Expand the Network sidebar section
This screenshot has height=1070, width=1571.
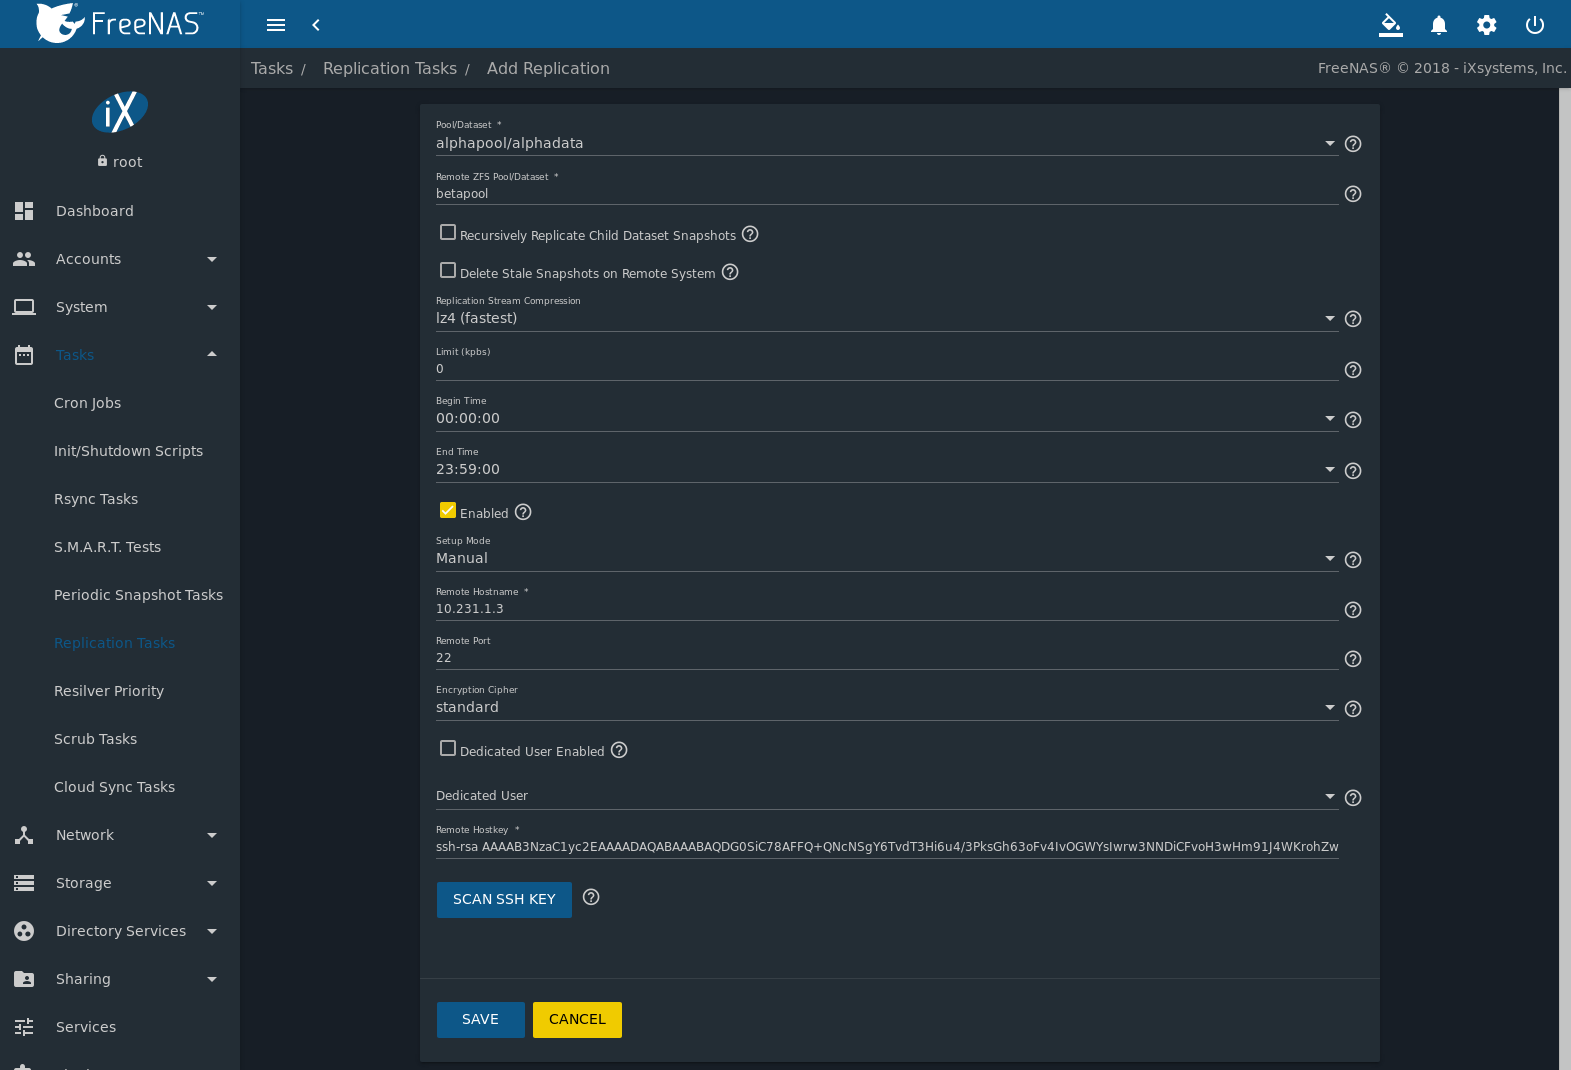(120, 835)
